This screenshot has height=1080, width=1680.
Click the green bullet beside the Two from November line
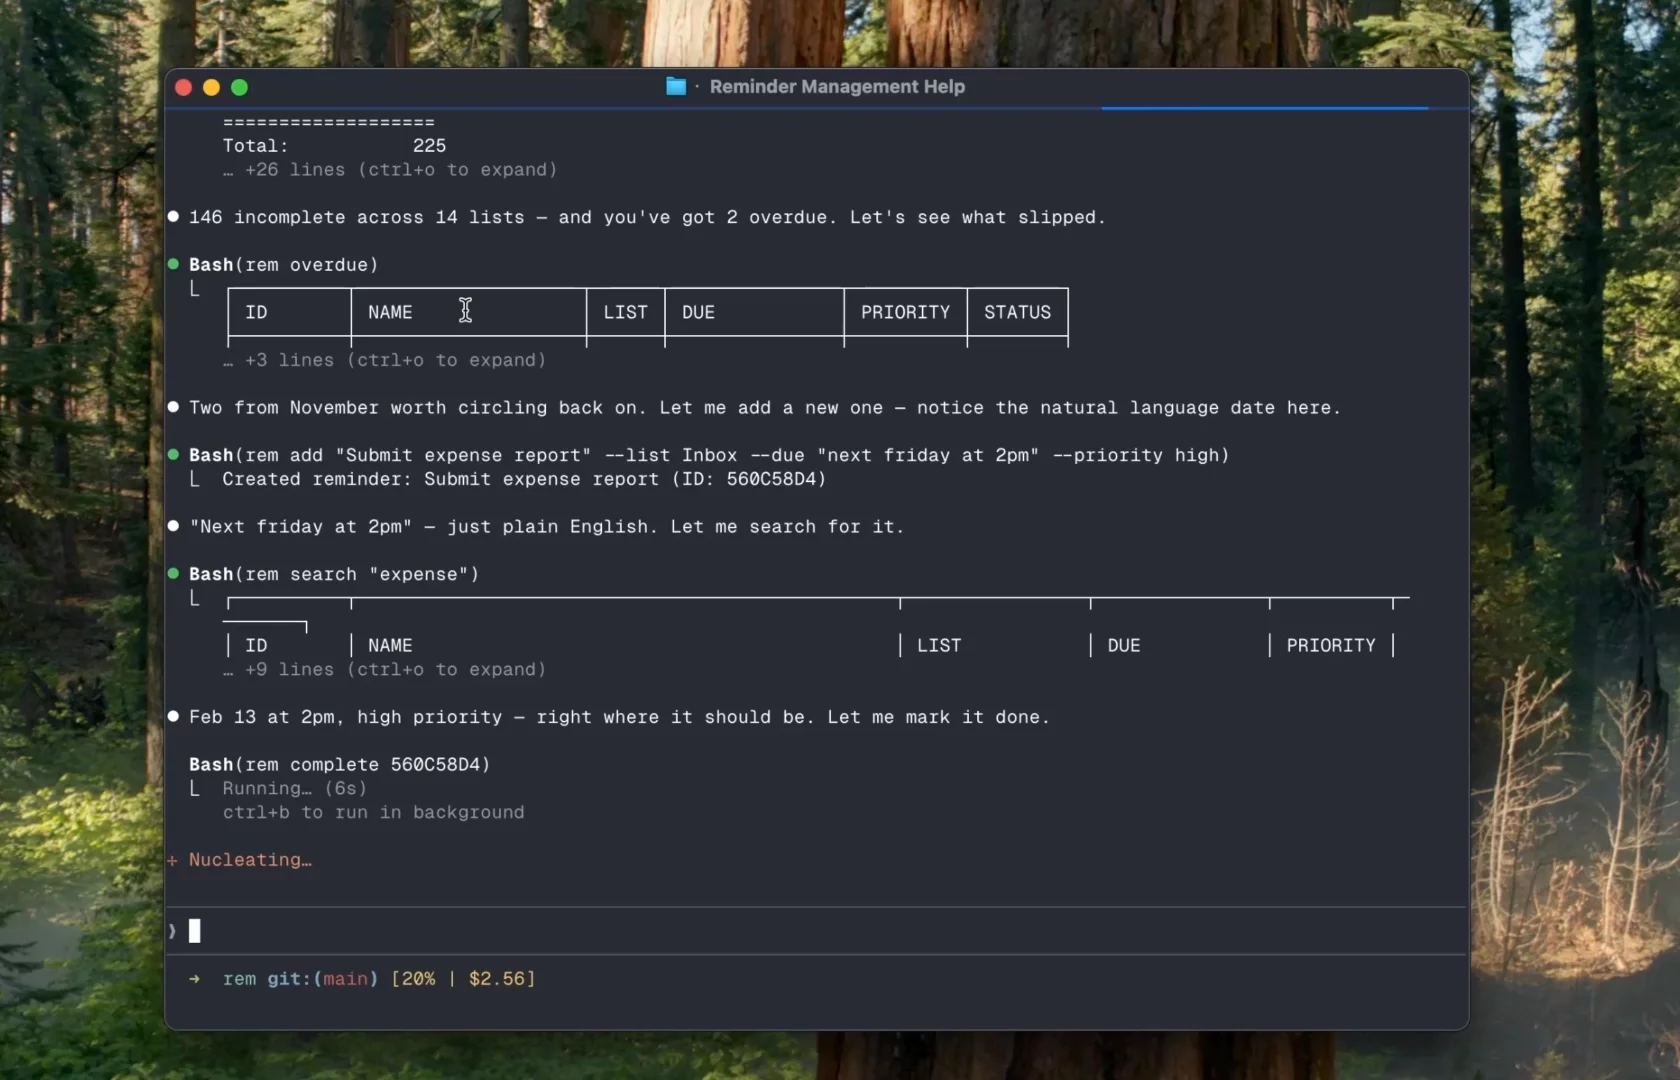[173, 407]
